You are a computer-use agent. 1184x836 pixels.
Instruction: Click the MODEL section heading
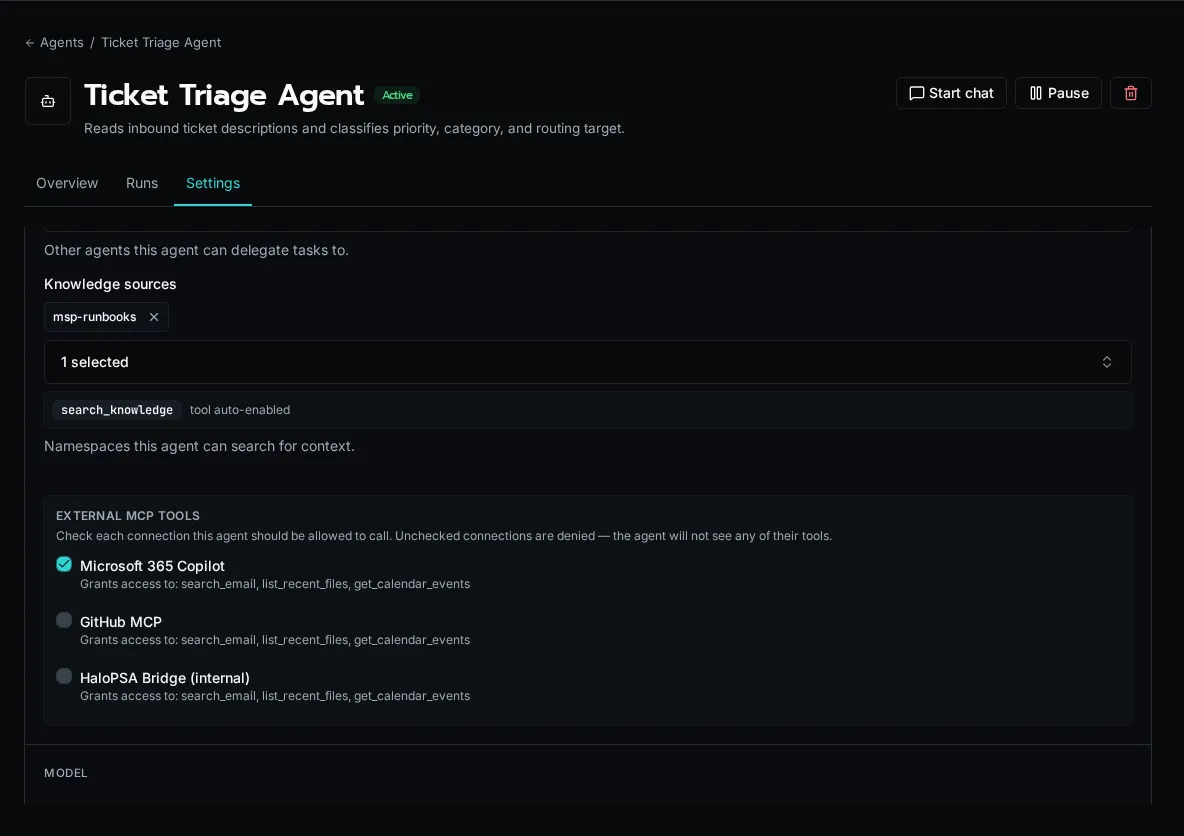click(x=66, y=773)
